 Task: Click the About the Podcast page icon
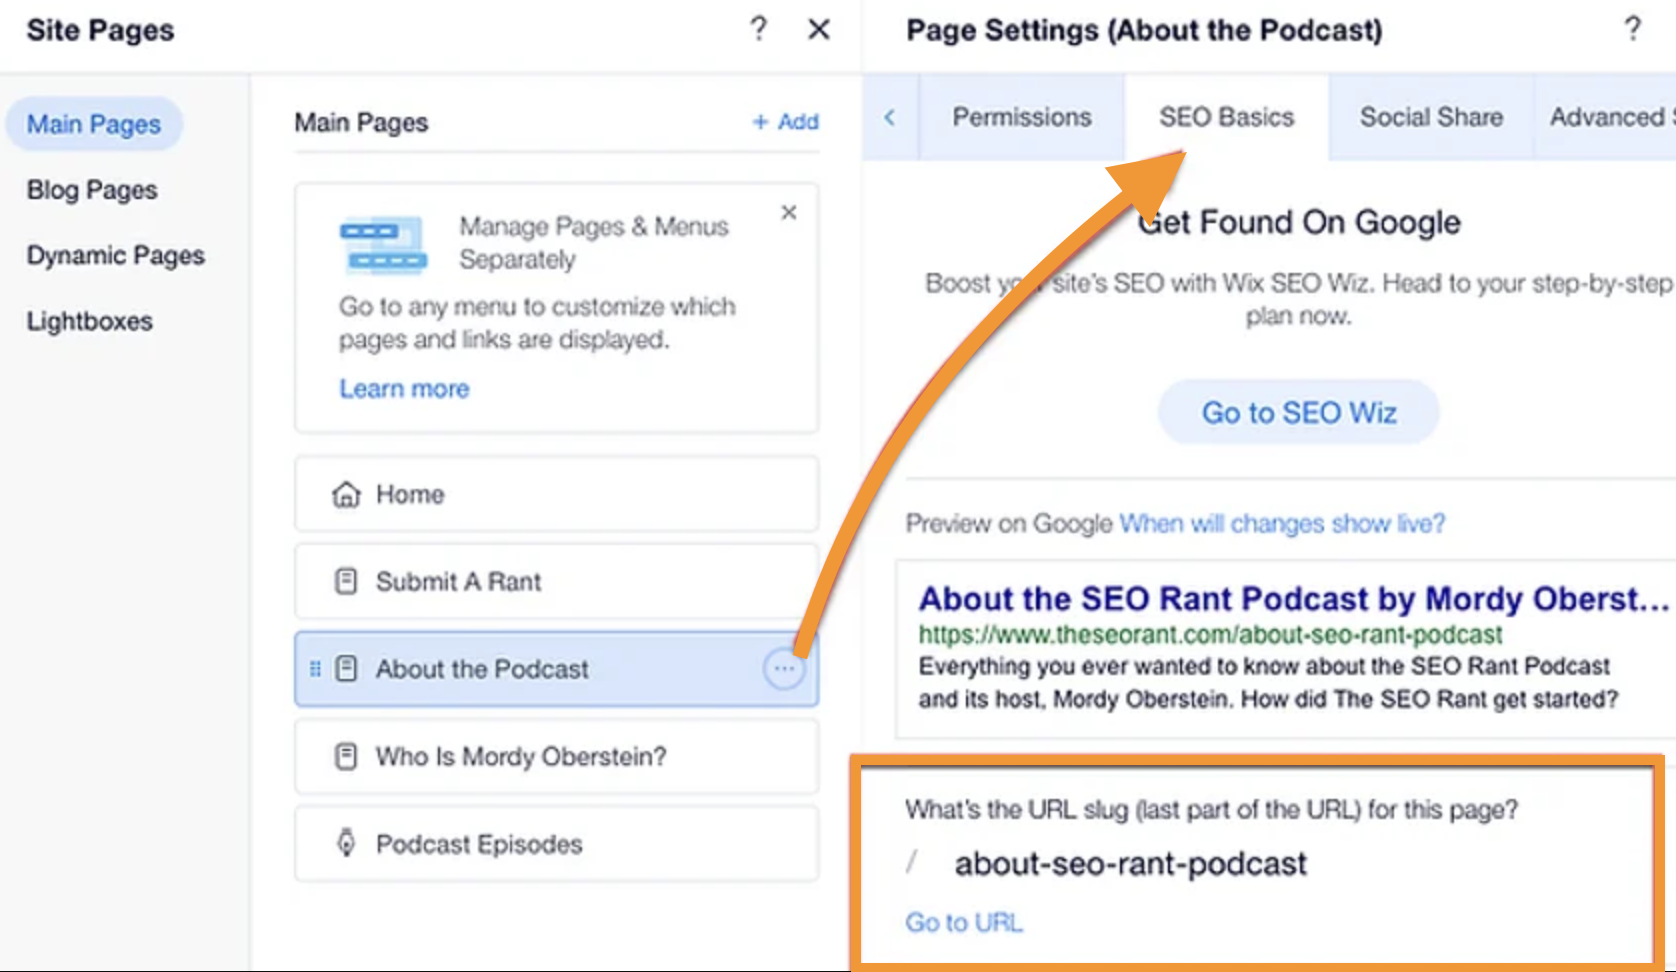tap(346, 668)
